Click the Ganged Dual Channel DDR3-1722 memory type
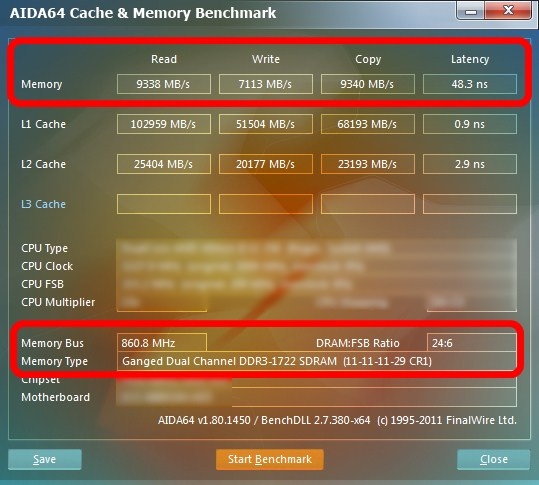Screen dimensions: 539x485 pyautogui.click(x=317, y=361)
